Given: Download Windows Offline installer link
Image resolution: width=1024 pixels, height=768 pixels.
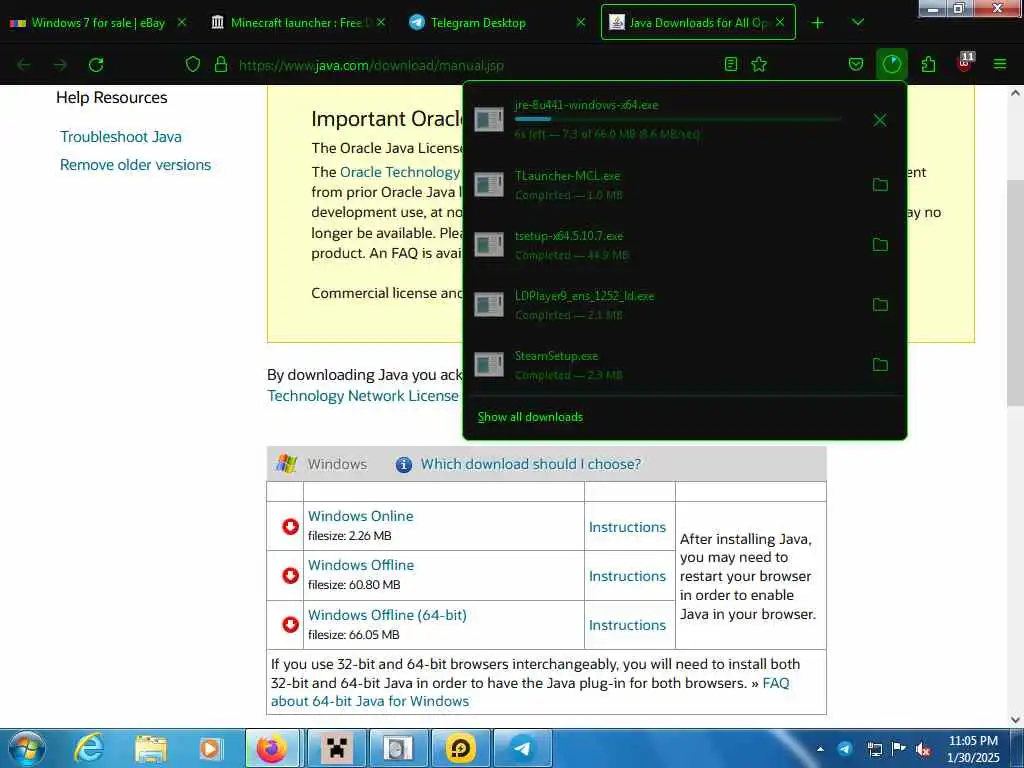Looking at the screenshot, I should point(360,565).
